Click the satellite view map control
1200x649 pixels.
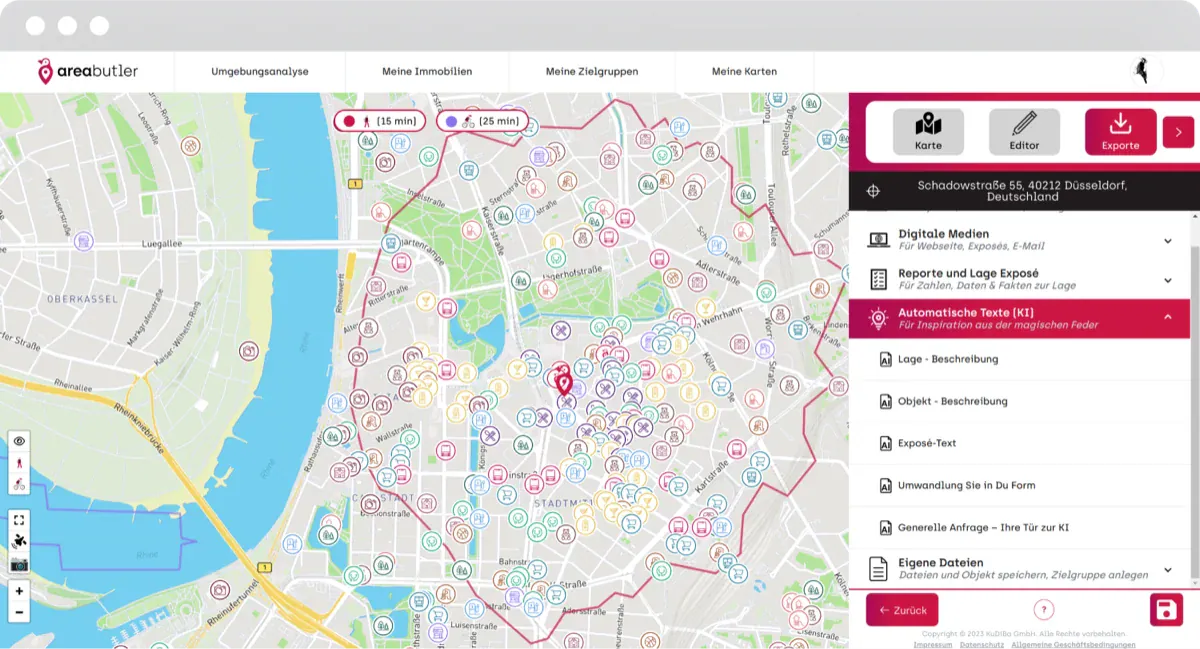click(x=19, y=542)
